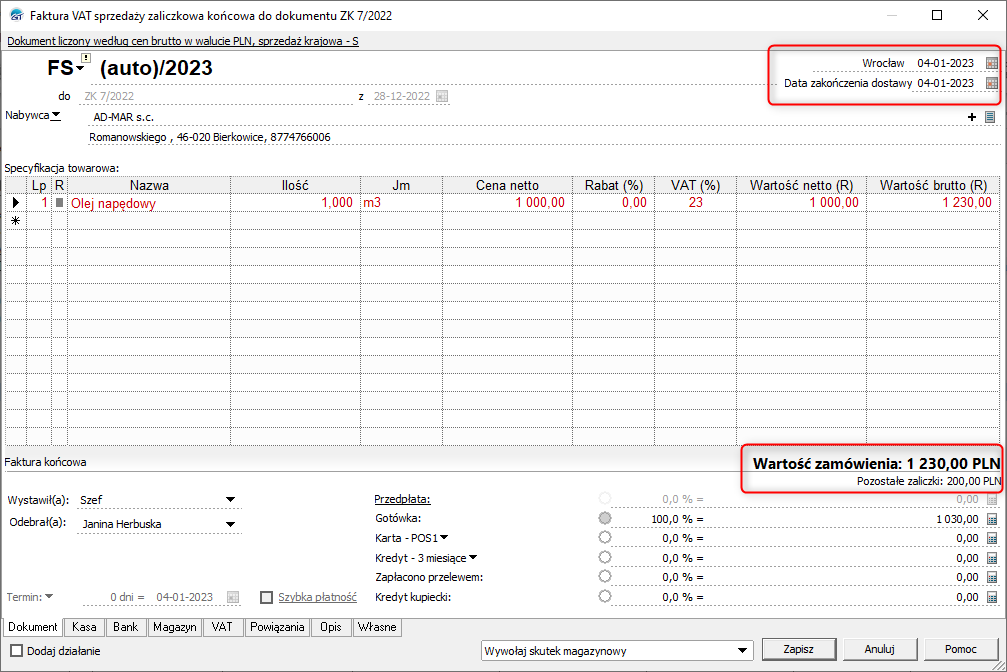The width and height of the screenshot is (1007, 672).
Task: Click the Ilość cell 1,000
Action: point(295,203)
